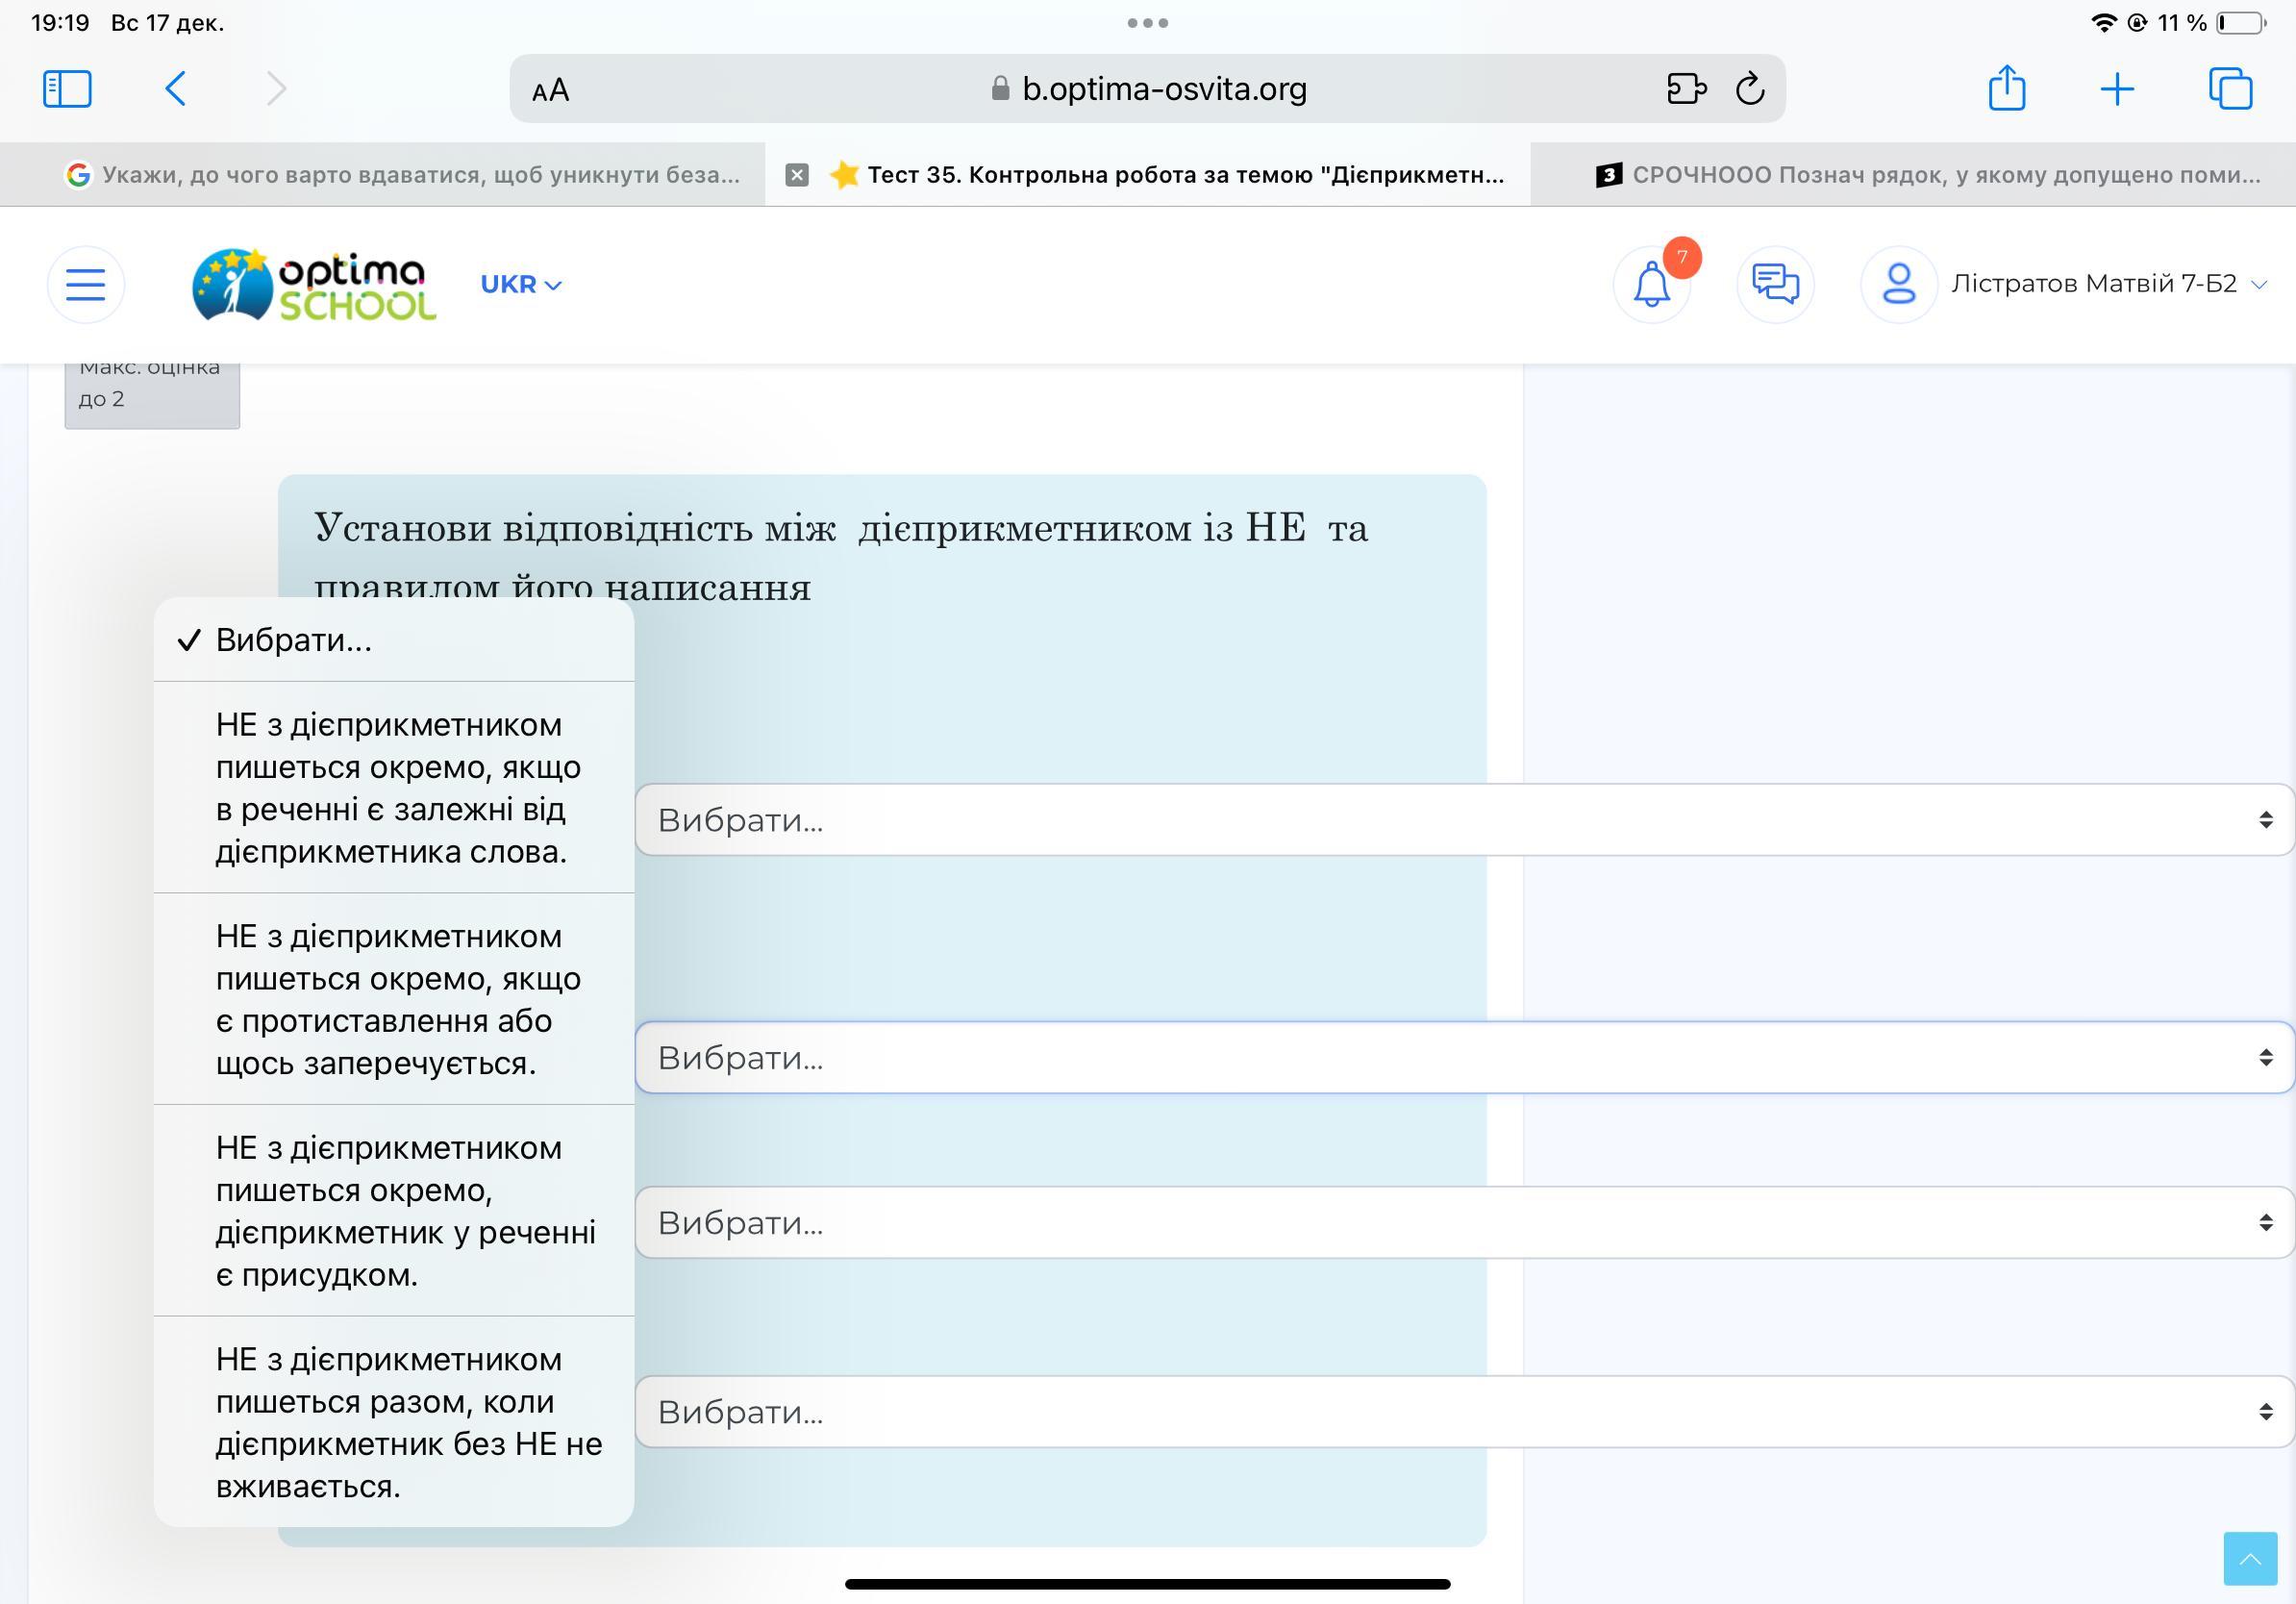Expand the UKR language dropdown

[x=521, y=285]
